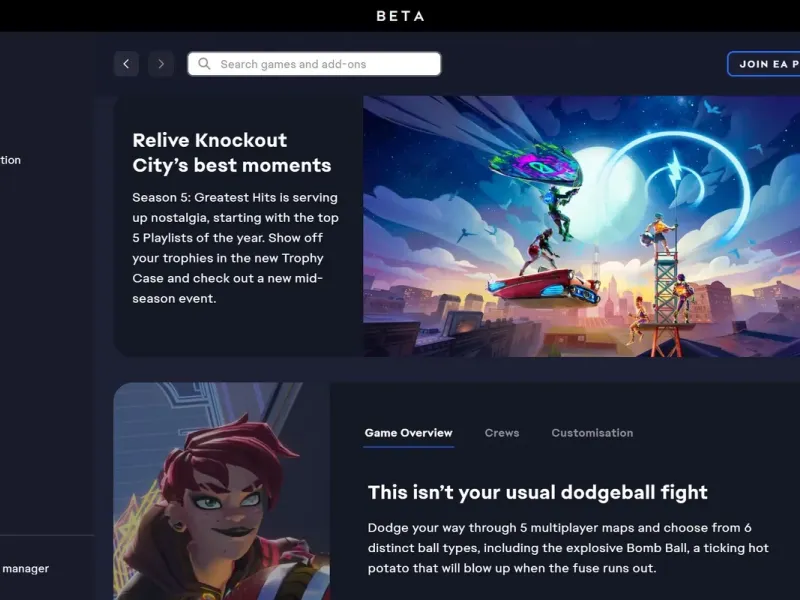The height and width of the screenshot is (600, 800).
Task: Click the Relive Knockout City's best moments heading
Action: click(x=232, y=153)
